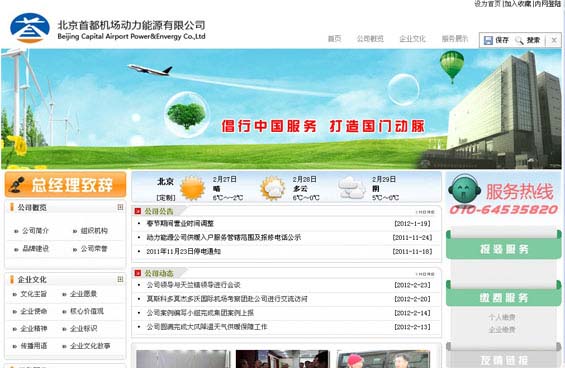The image size is (565, 368).
Task: Open the 2011年11月23日停电通知 announcement
Action: click(x=183, y=252)
